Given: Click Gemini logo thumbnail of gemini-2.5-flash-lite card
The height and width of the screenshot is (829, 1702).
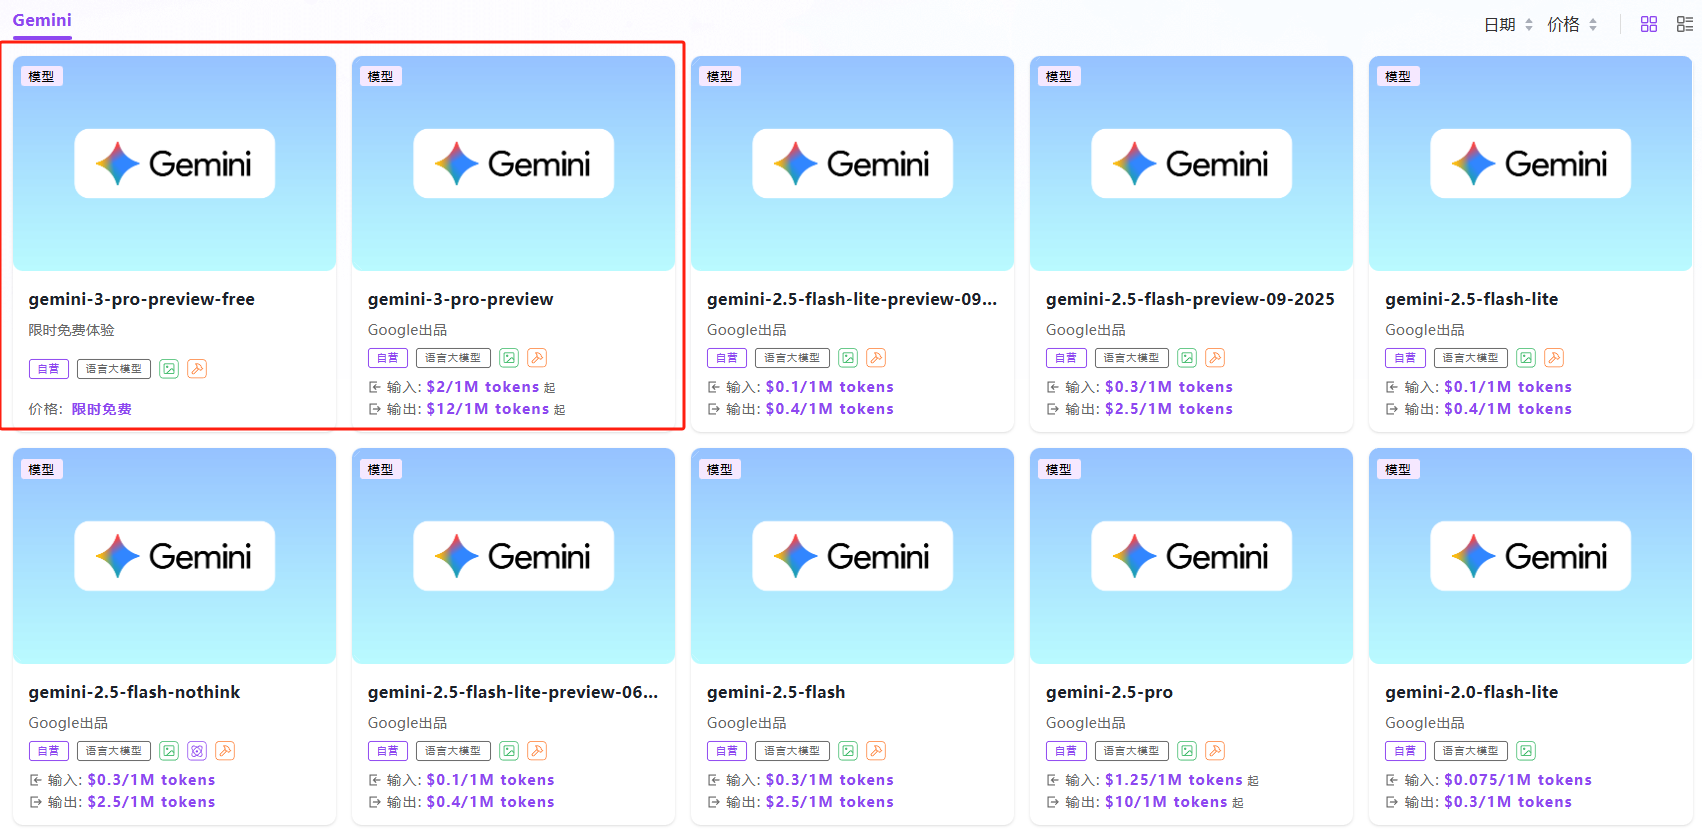Looking at the screenshot, I should [x=1530, y=163].
